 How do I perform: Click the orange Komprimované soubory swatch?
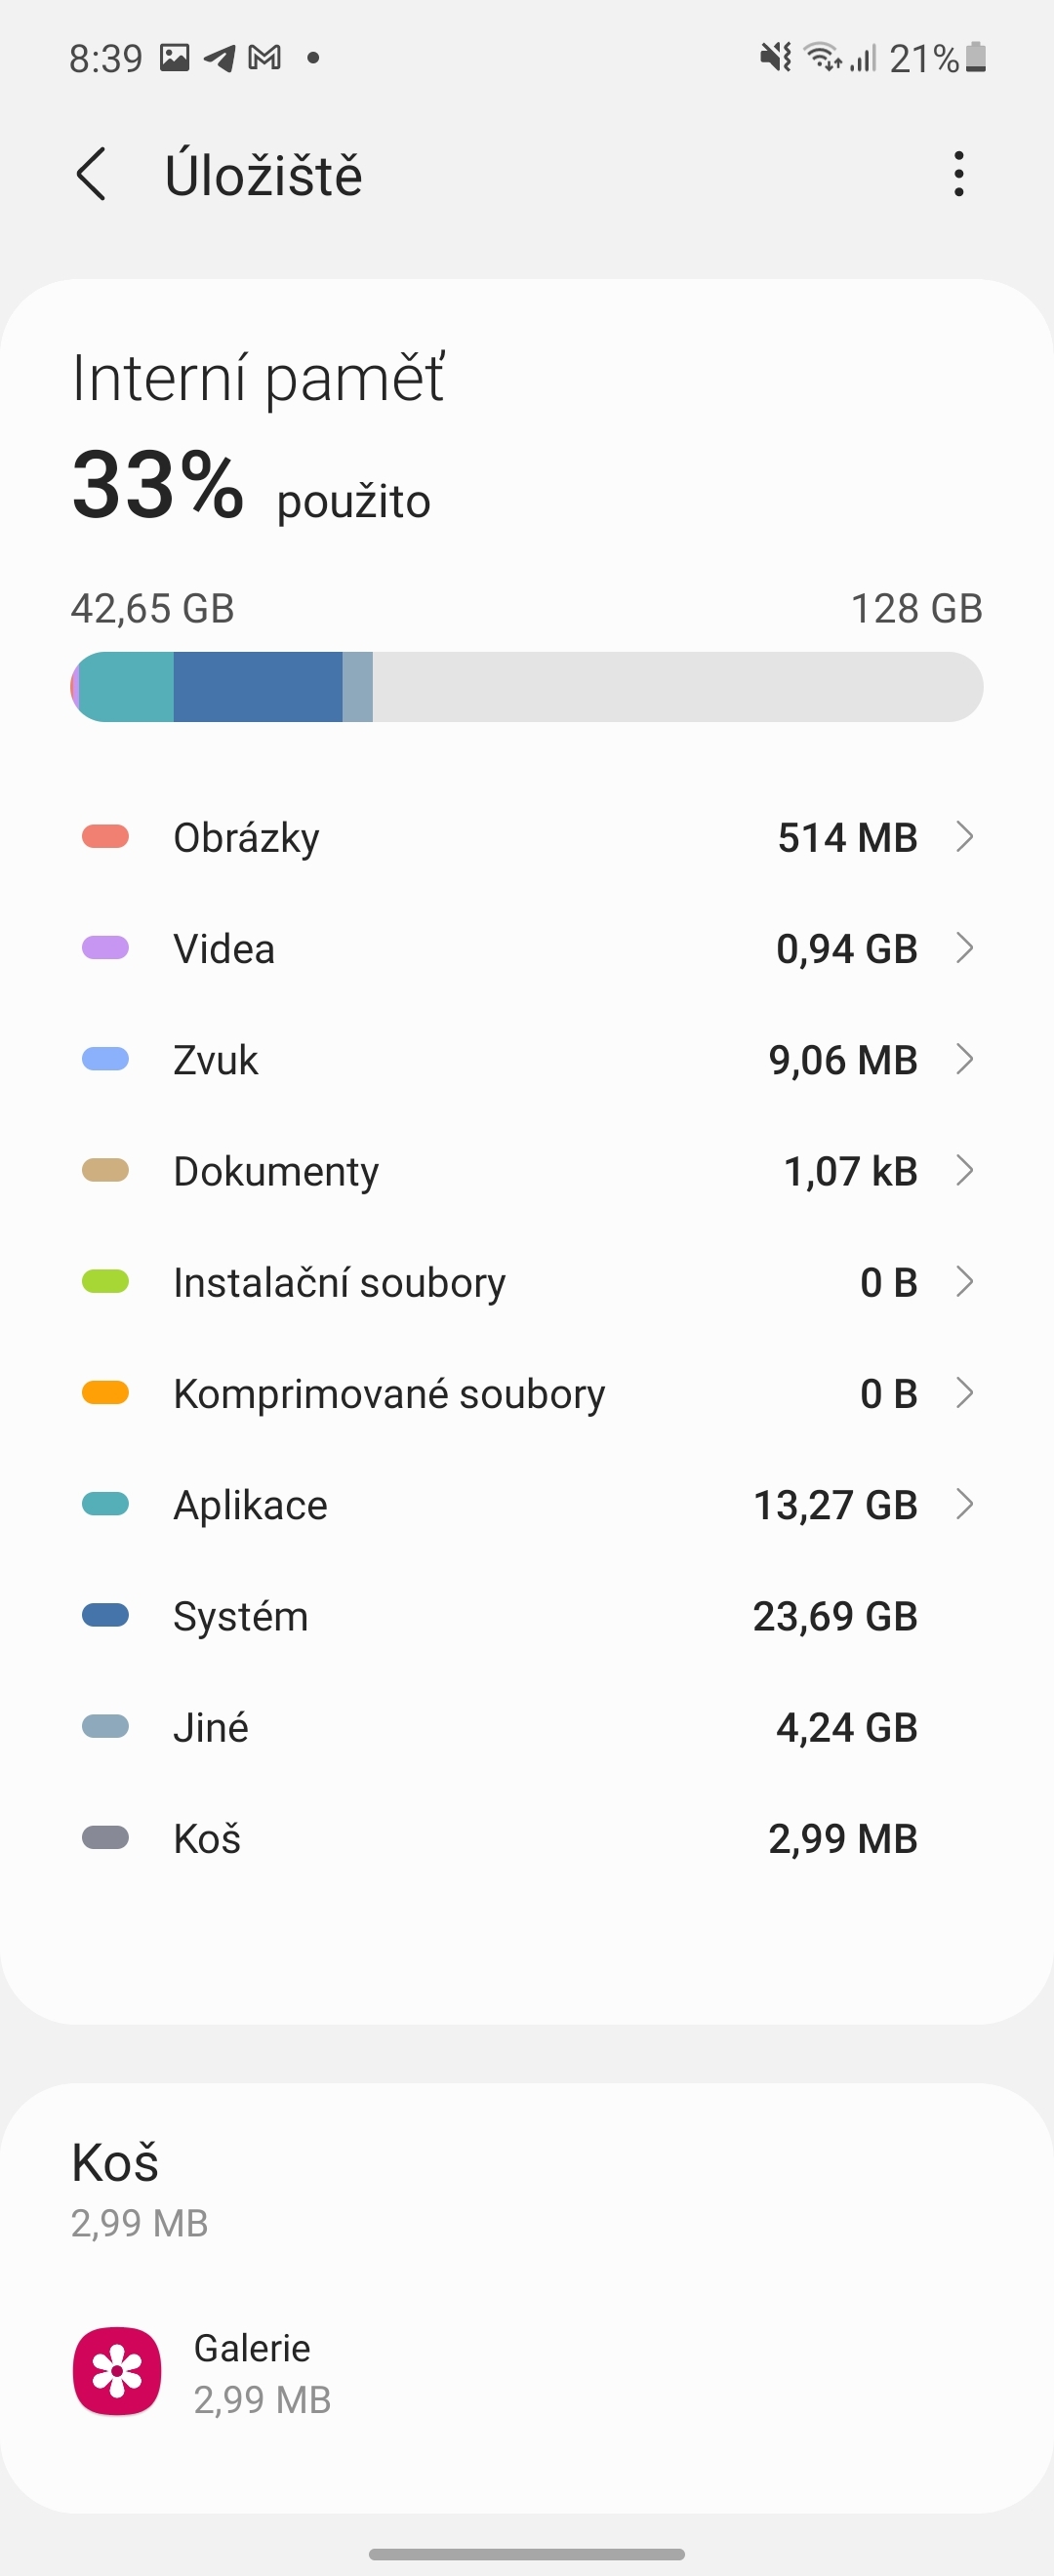coord(105,1393)
